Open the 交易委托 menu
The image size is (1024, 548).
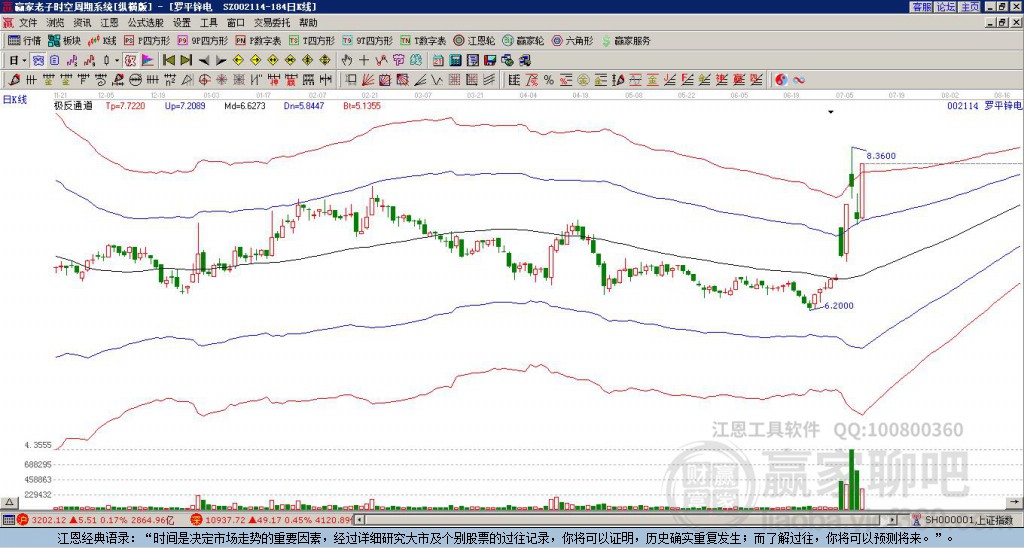(272, 23)
